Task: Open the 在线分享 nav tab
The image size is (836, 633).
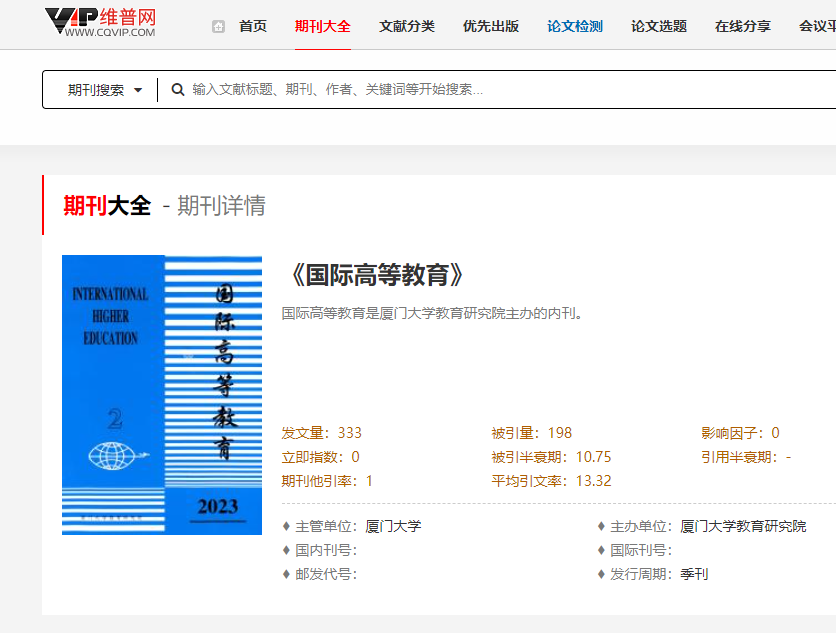Action: coord(743,26)
